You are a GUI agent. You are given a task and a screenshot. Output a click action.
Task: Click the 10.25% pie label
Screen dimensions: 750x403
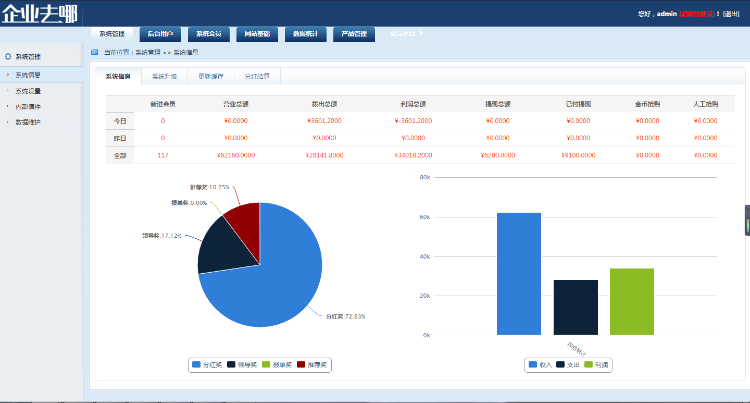pyautogui.click(x=210, y=187)
